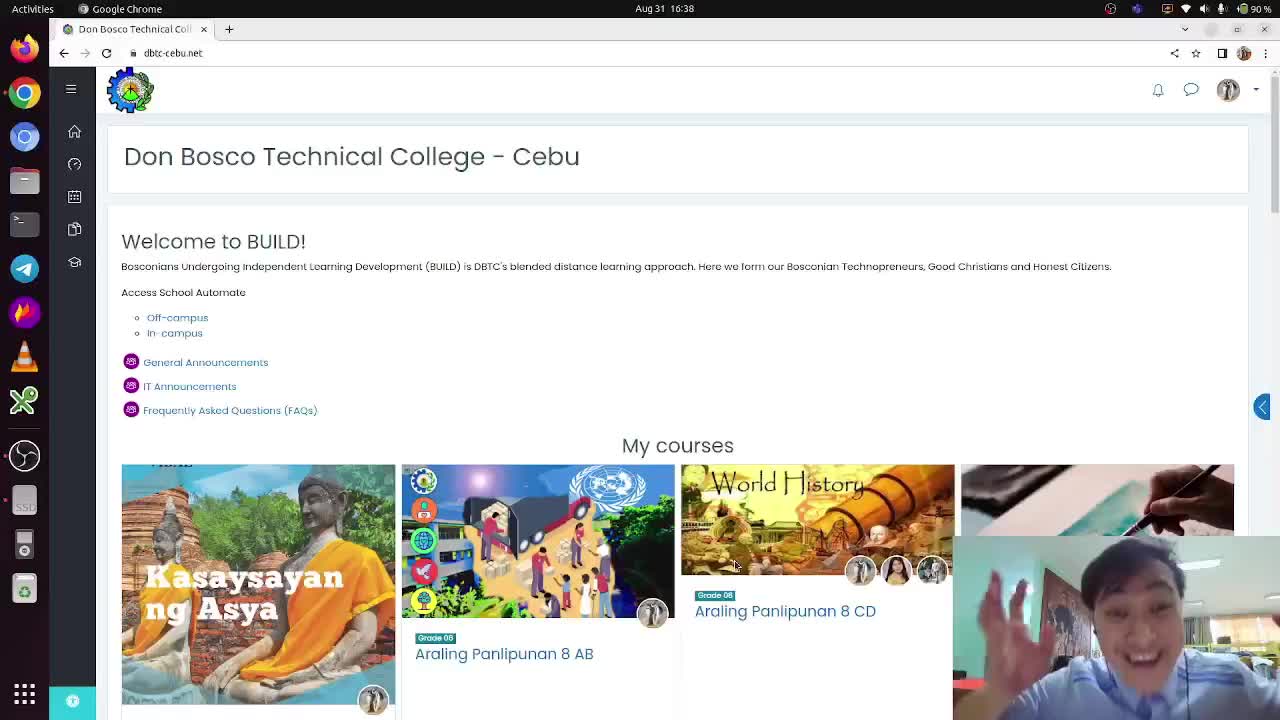Open the Chrome profile avatar

pos(1243,53)
